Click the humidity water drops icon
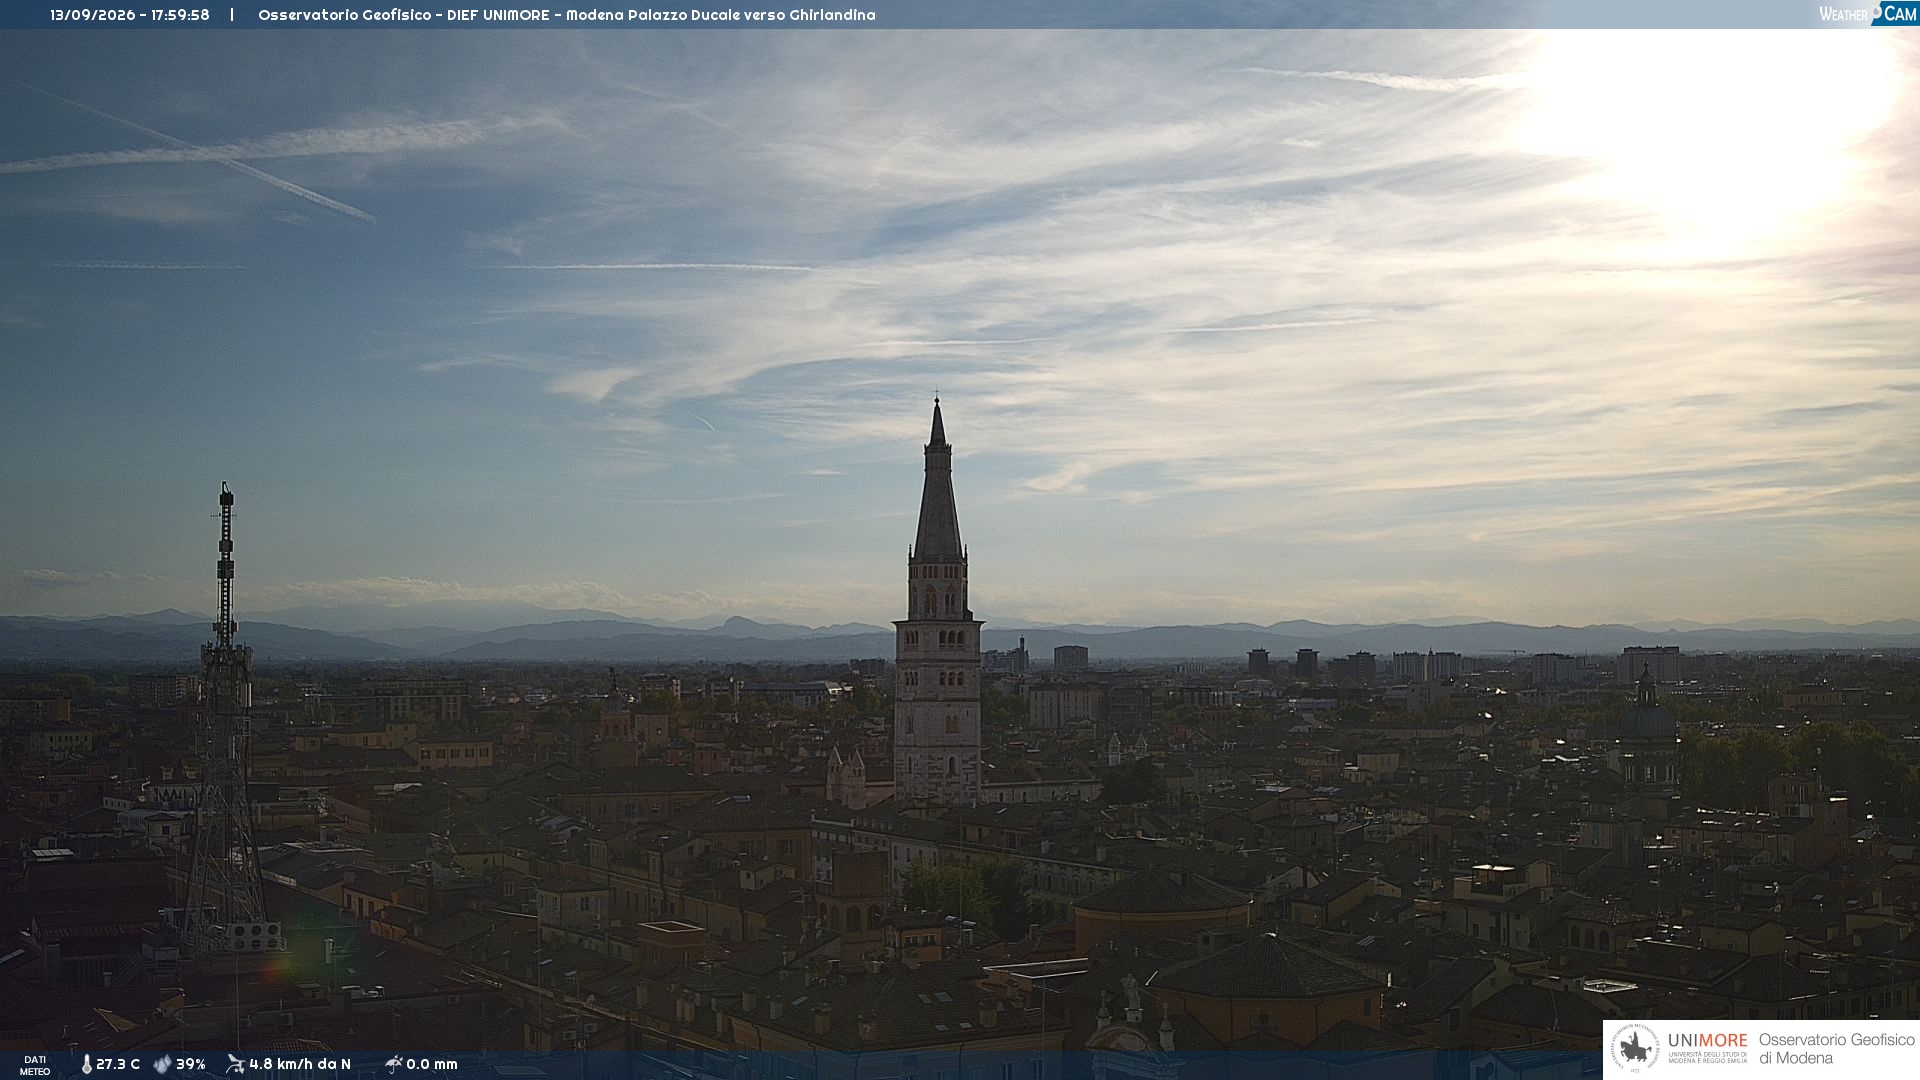The width and height of the screenshot is (1920, 1080). pyautogui.click(x=162, y=1065)
